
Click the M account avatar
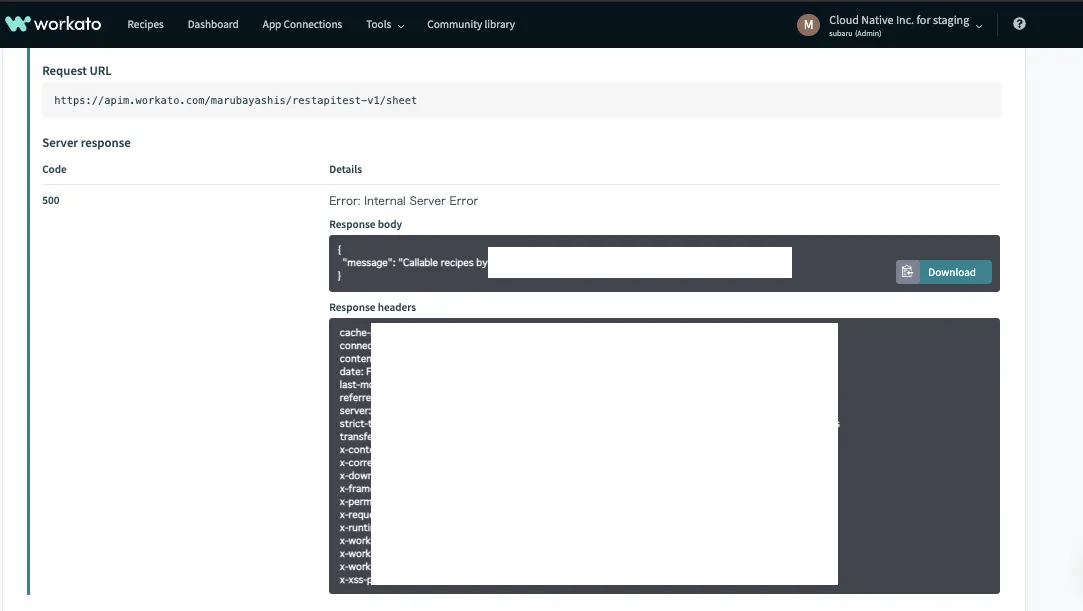(x=808, y=25)
